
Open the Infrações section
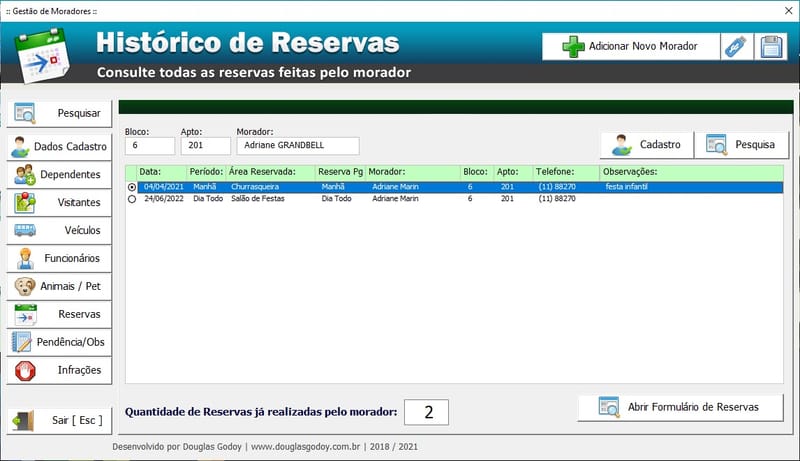pyautogui.click(x=59, y=370)
